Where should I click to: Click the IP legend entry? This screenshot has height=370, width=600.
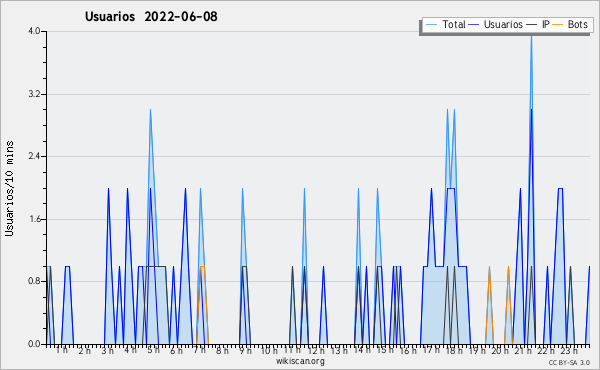[538, 24]
